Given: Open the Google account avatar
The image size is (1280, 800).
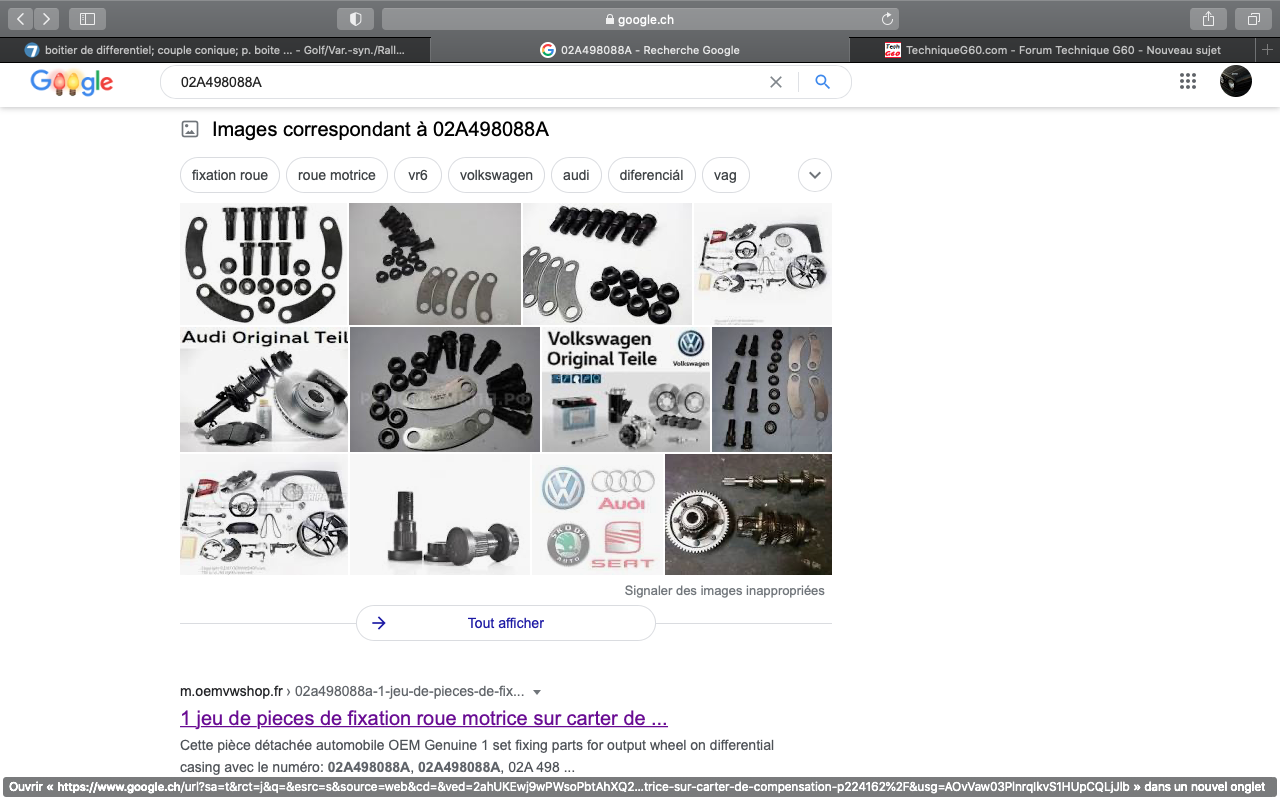Looking at the screenshot, I should [1236, 81].
